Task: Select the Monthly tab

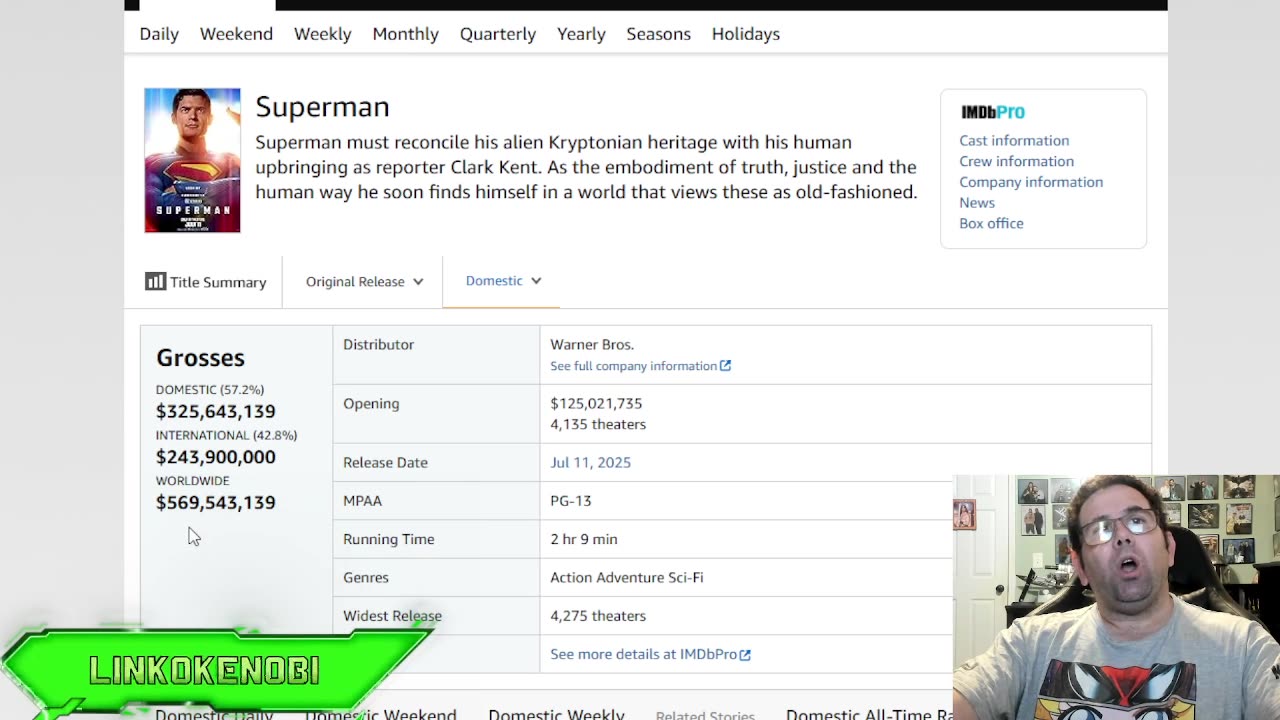Action: [x=405, y=34]
